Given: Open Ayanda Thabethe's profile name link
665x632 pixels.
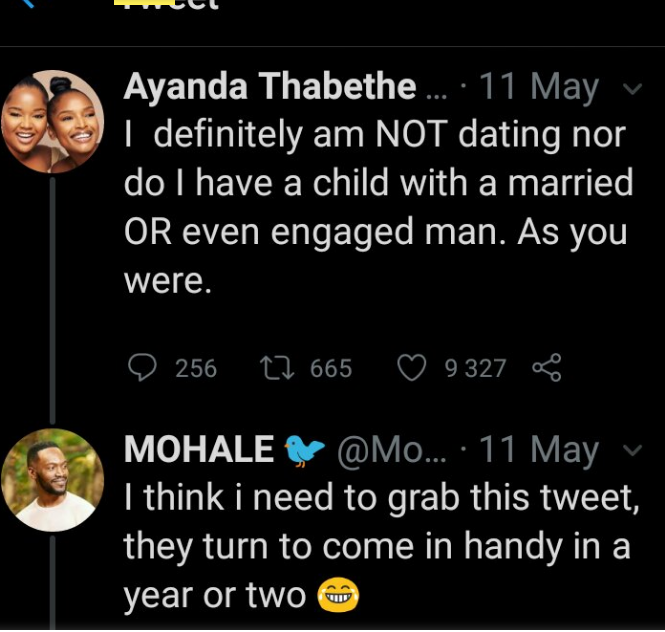Looking at the screenshot, I should pyautogui.click(x=270, y=86).
